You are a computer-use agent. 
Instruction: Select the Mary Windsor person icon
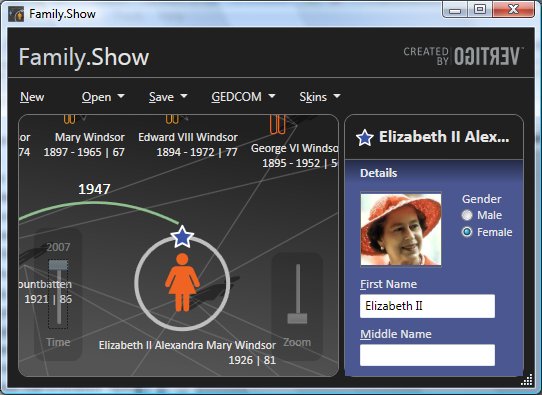point(69,119)
